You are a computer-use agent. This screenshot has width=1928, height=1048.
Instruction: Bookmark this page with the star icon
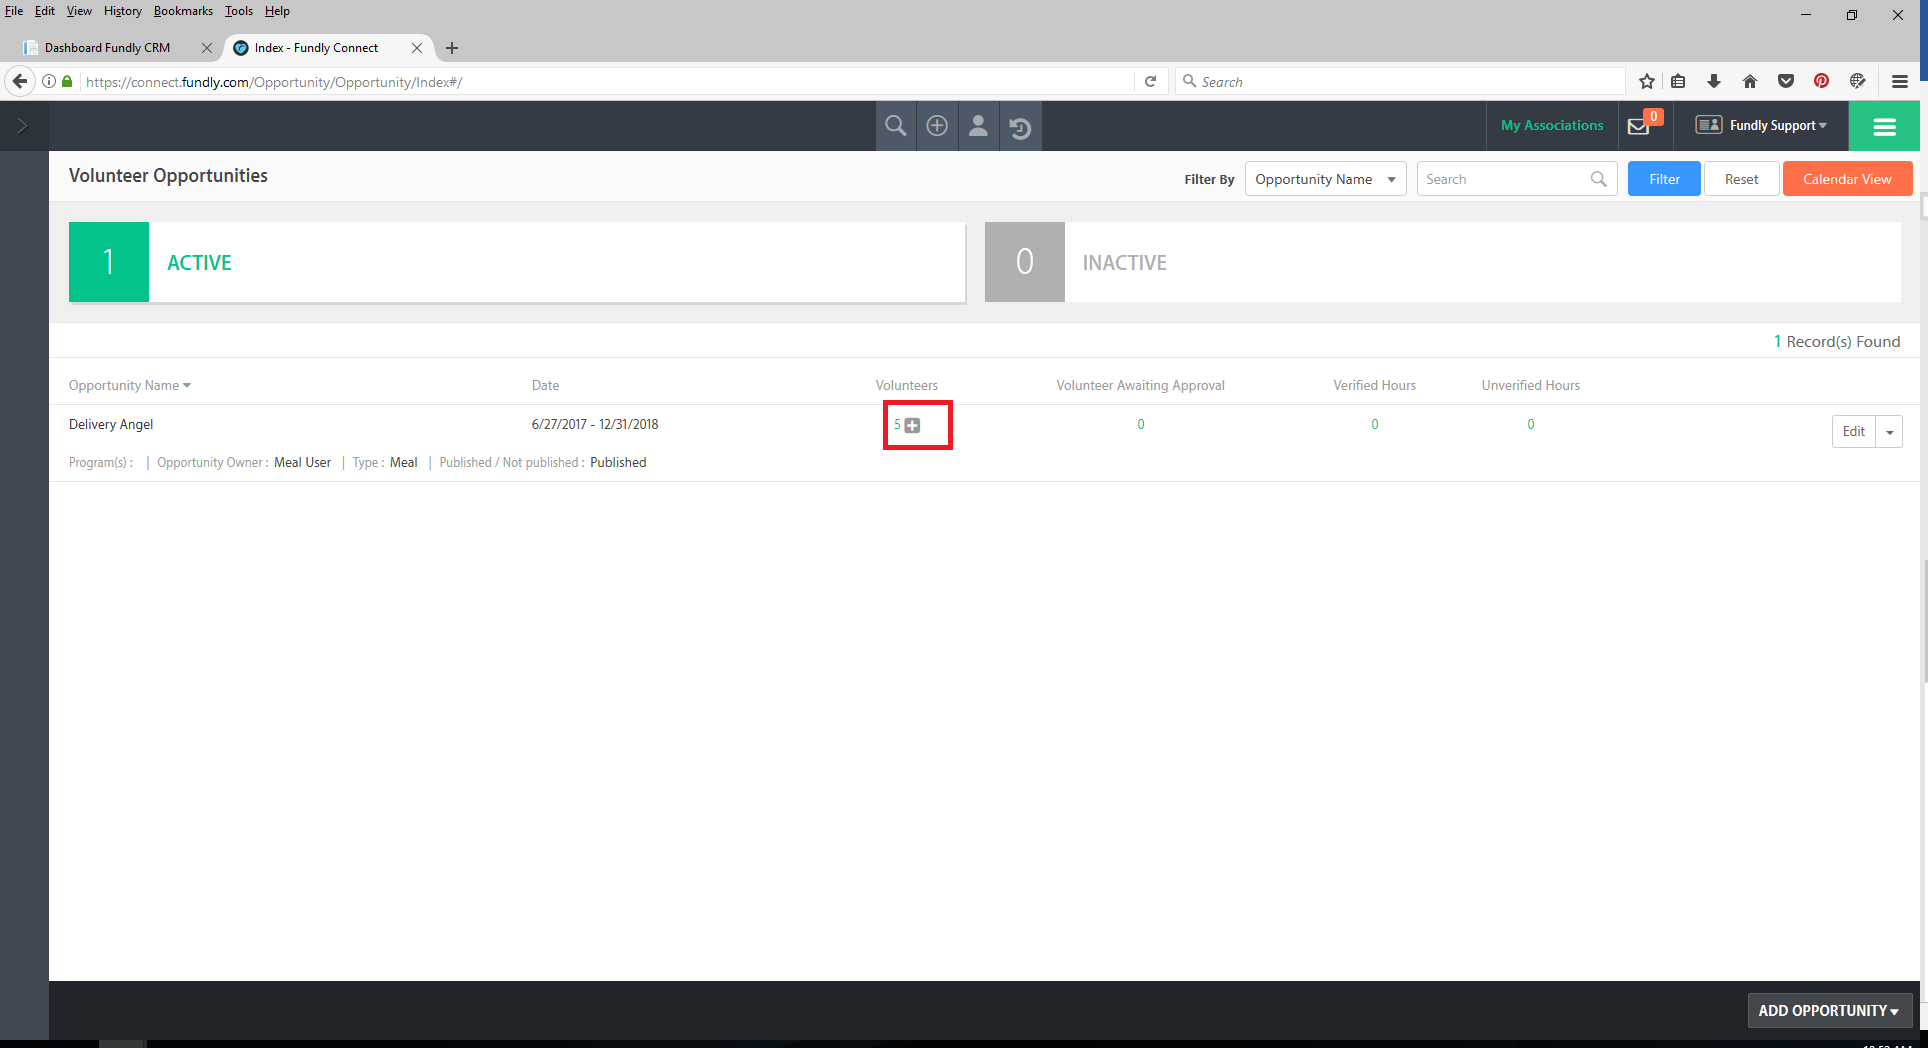pos(1647,82)
